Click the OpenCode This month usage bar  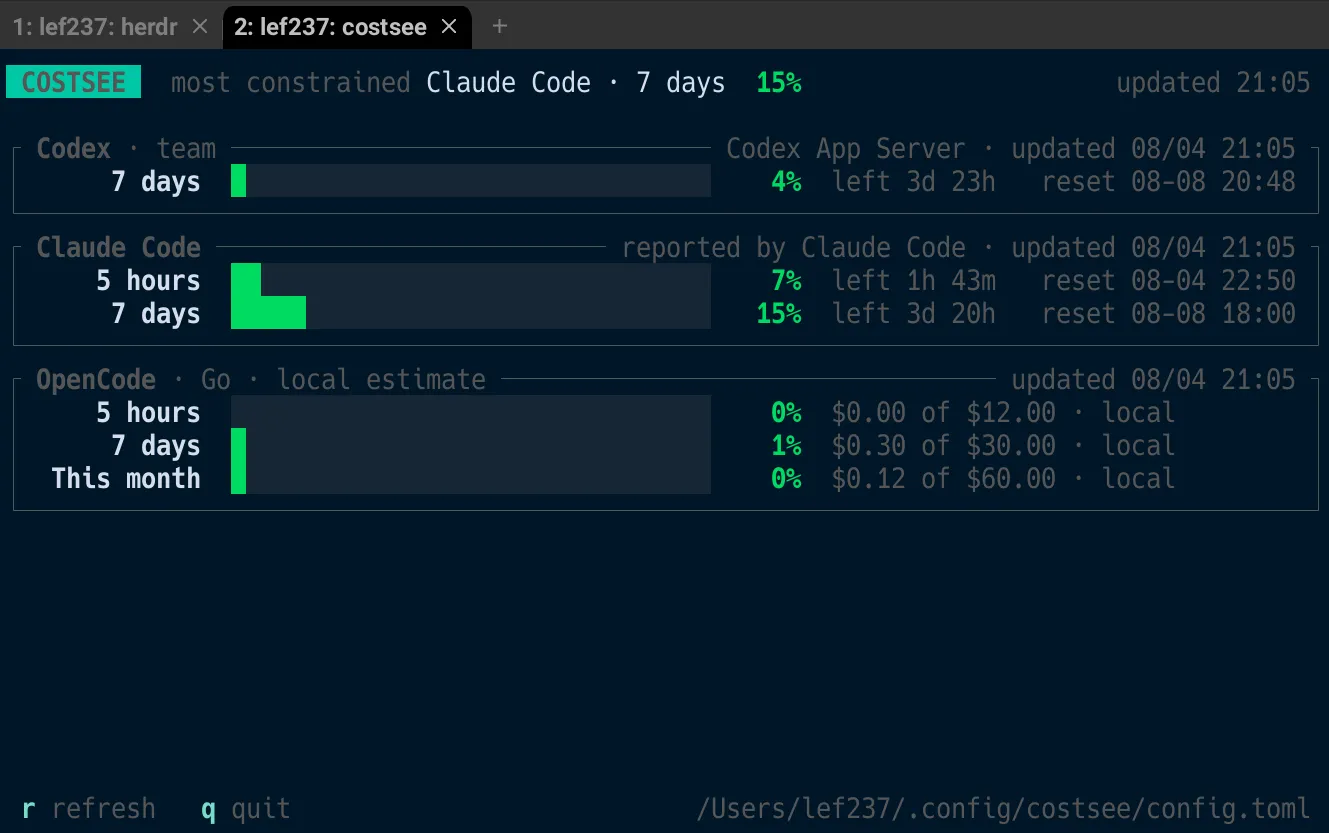(471, 478)
